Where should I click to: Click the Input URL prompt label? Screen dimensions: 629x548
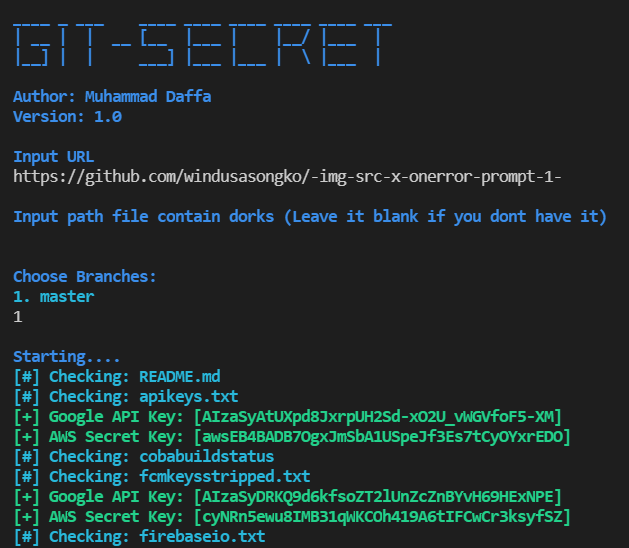pyautogui.click(x=53, y=157)
